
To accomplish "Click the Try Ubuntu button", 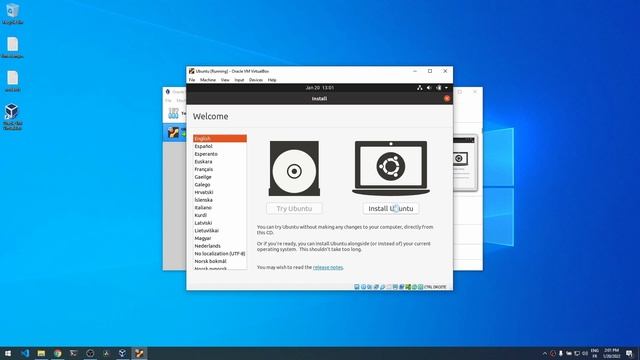I will pos(294,209).
